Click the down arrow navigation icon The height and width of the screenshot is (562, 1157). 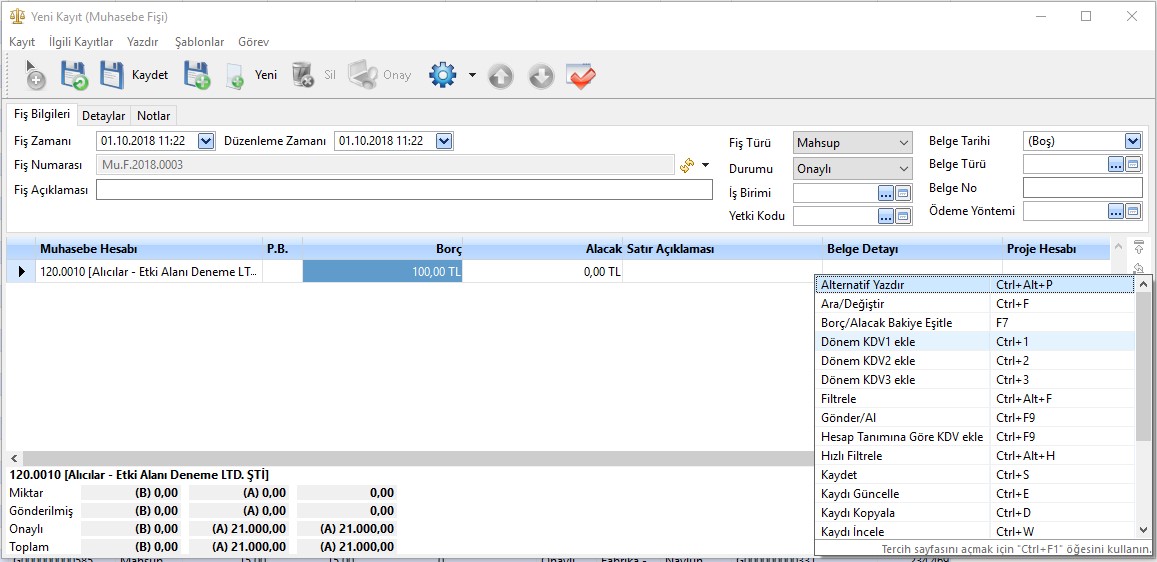(541, 76)
